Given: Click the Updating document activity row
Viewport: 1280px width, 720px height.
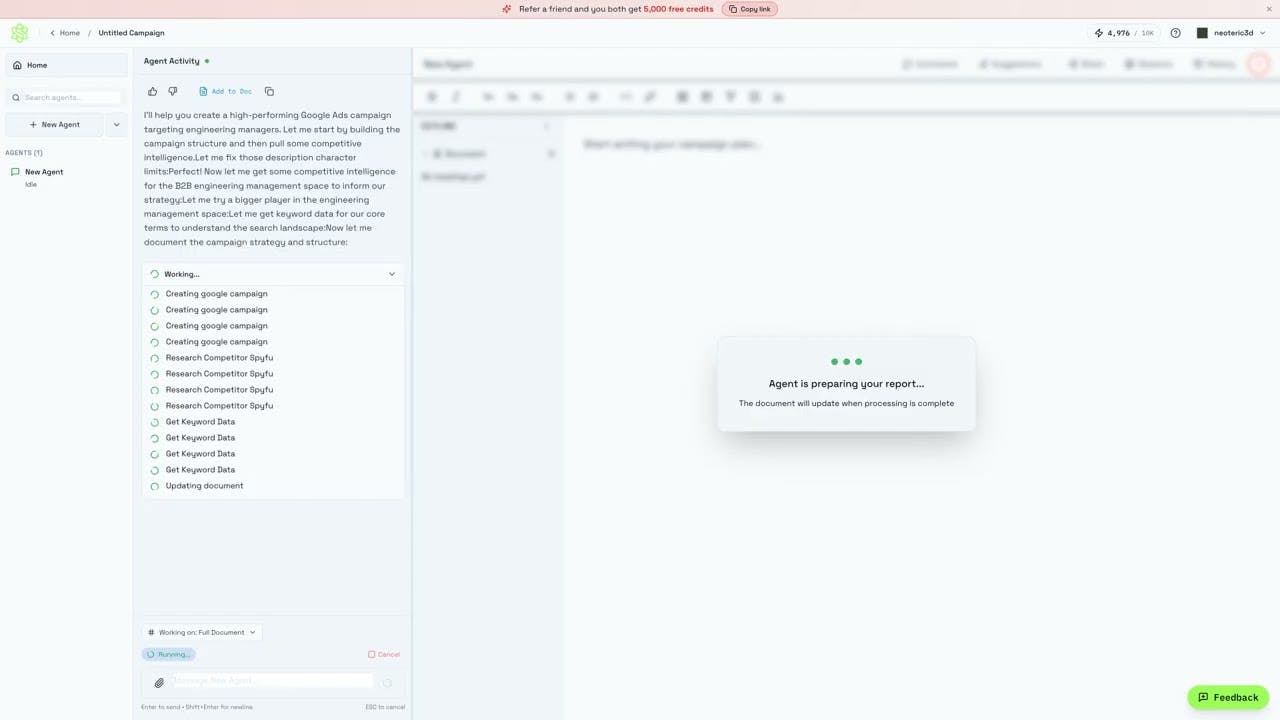Looking at the screenshot, I should (273, 486).
